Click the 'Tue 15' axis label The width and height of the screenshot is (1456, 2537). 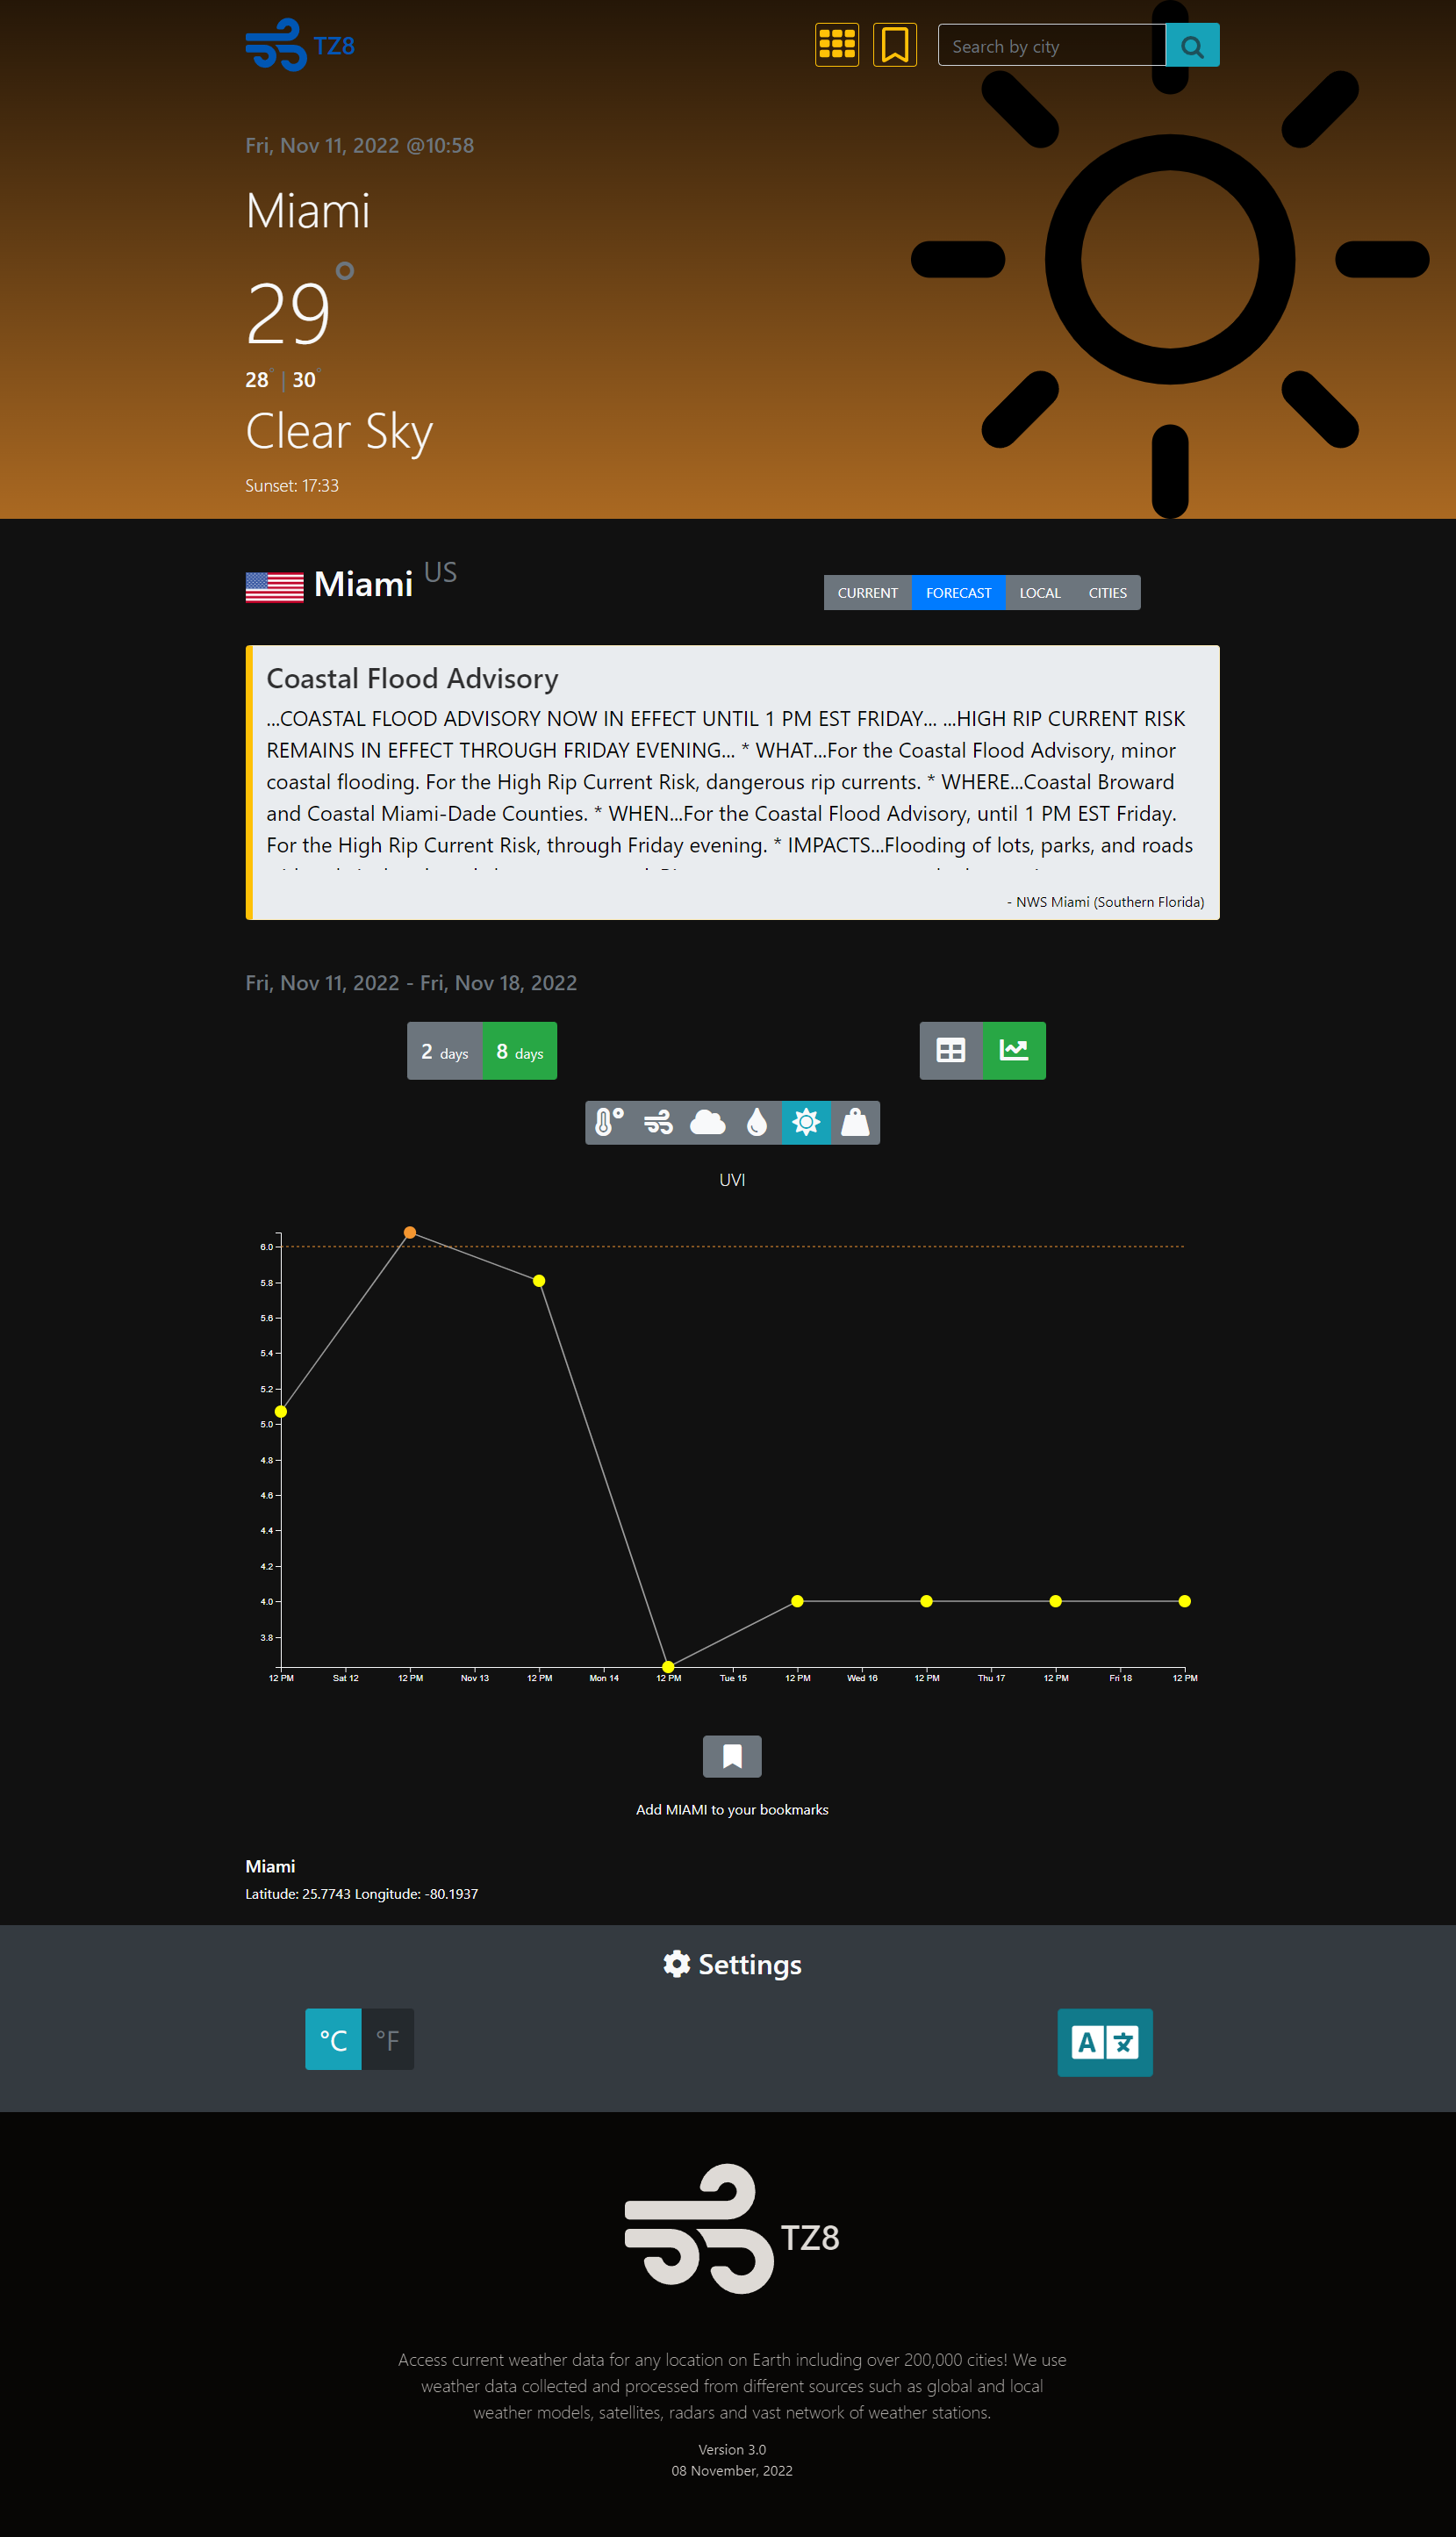click(x=733, y=1678)
